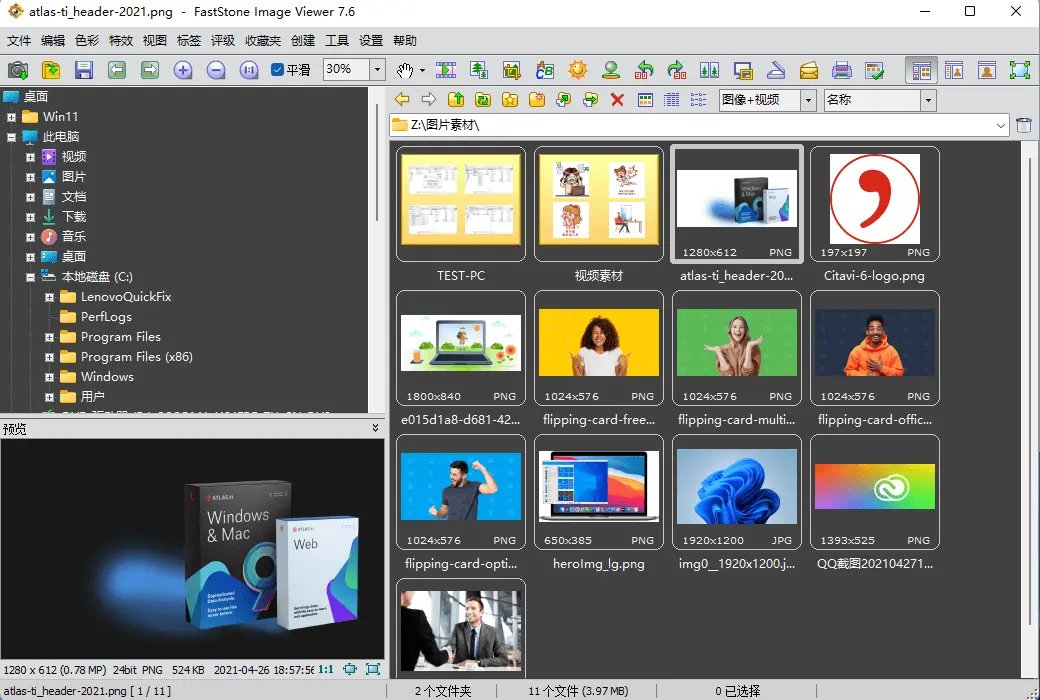Click the screen capture monitors icon
The width and height of the screenshot is (1040, 700).
pyautogui.click(x=743, y=70)
